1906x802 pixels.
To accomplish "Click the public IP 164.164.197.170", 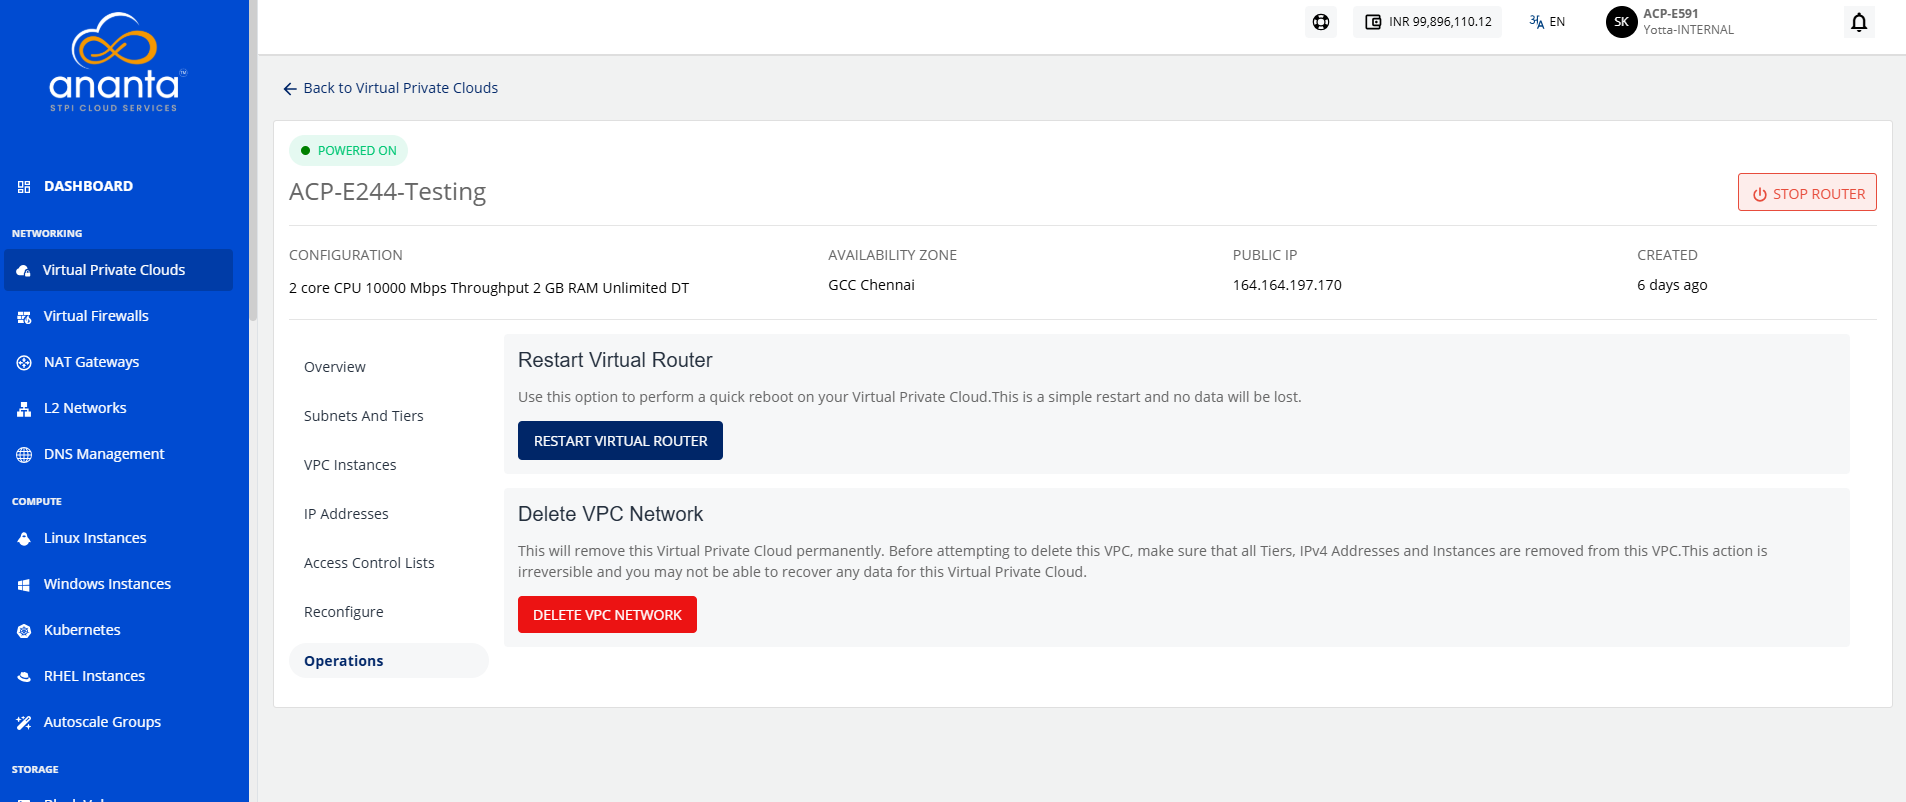I will (1286, 285).
